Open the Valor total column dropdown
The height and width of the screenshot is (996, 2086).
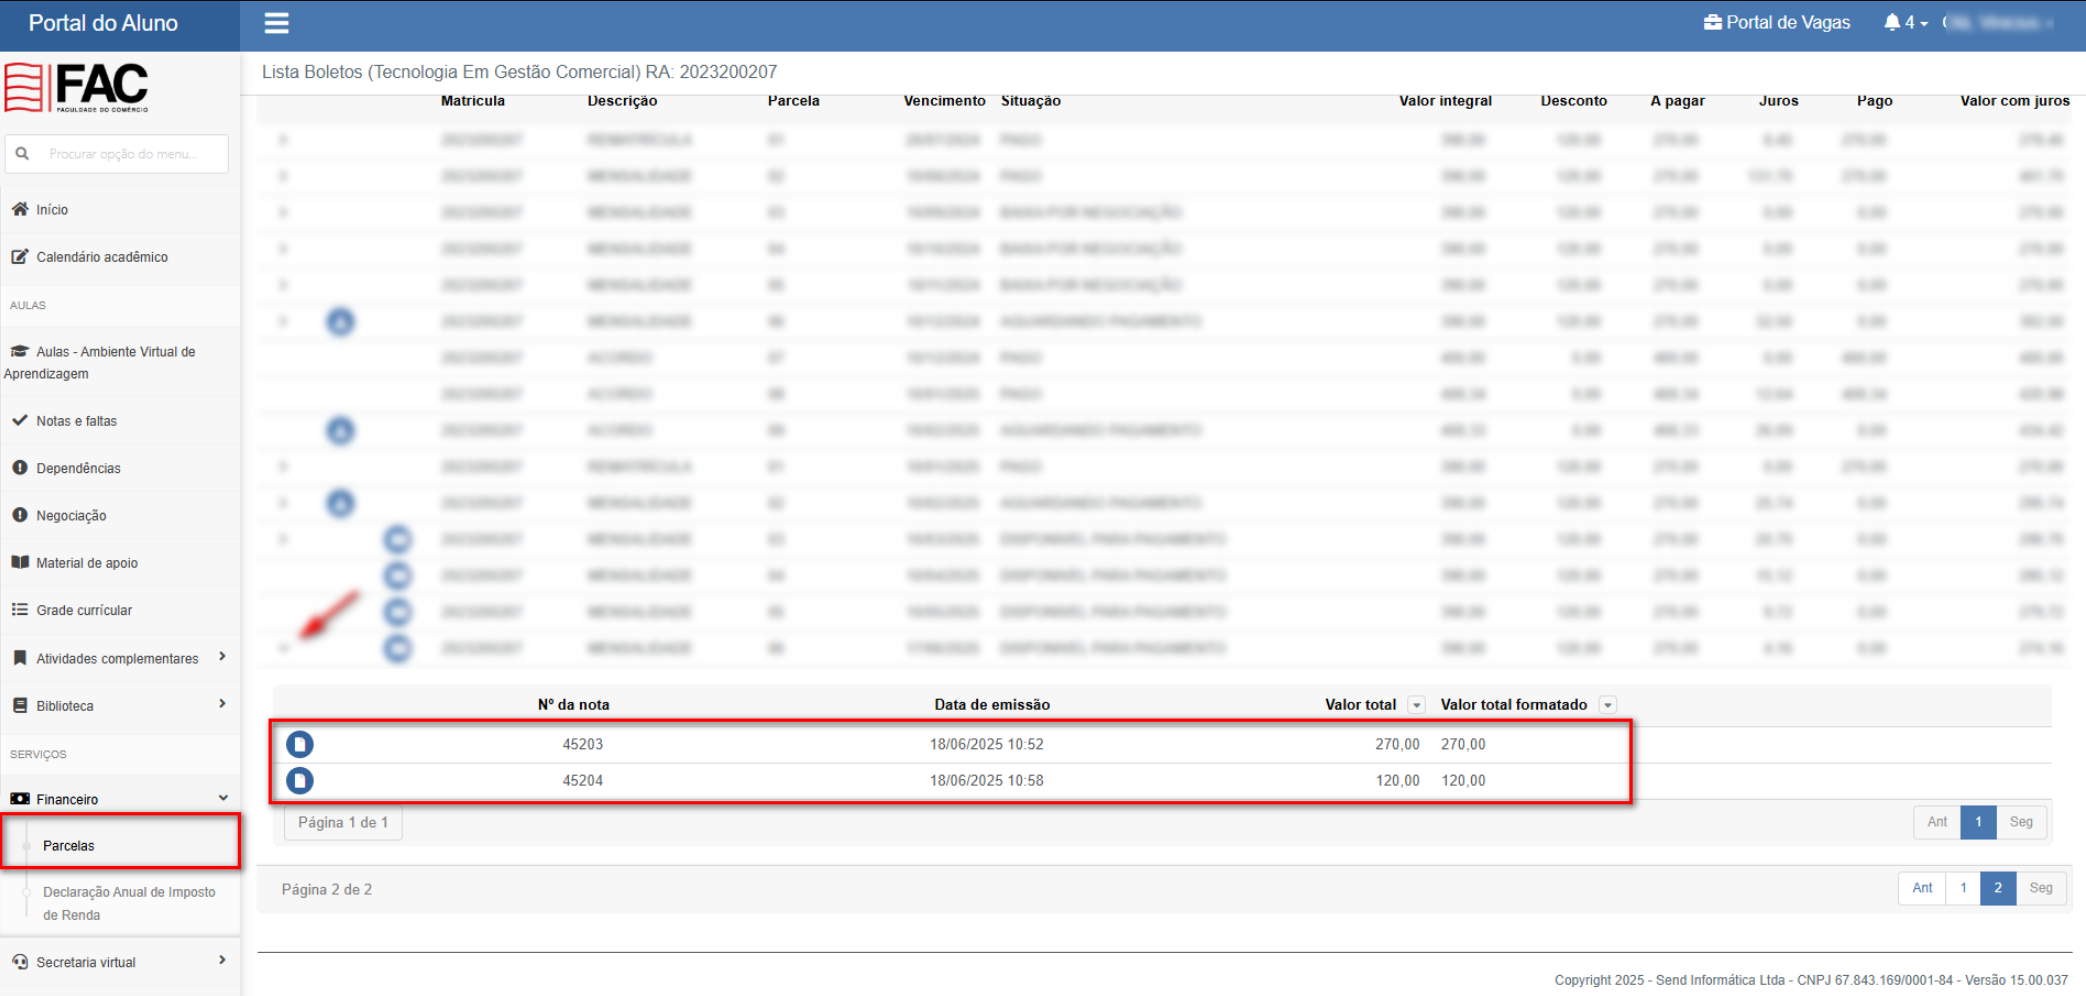coord(1416,705)
